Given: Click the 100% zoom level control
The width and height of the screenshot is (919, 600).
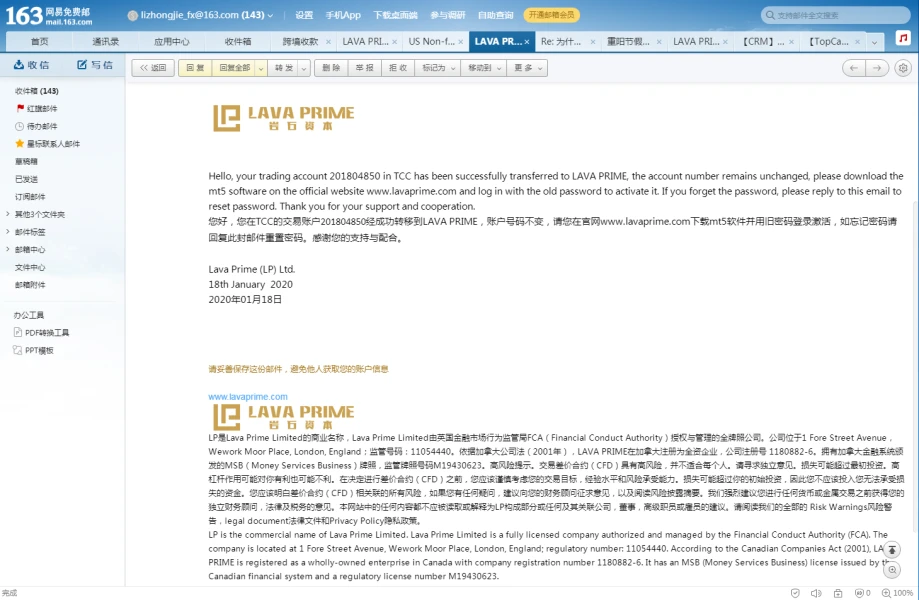Looking at the screenshot, I should pos(897,593).
